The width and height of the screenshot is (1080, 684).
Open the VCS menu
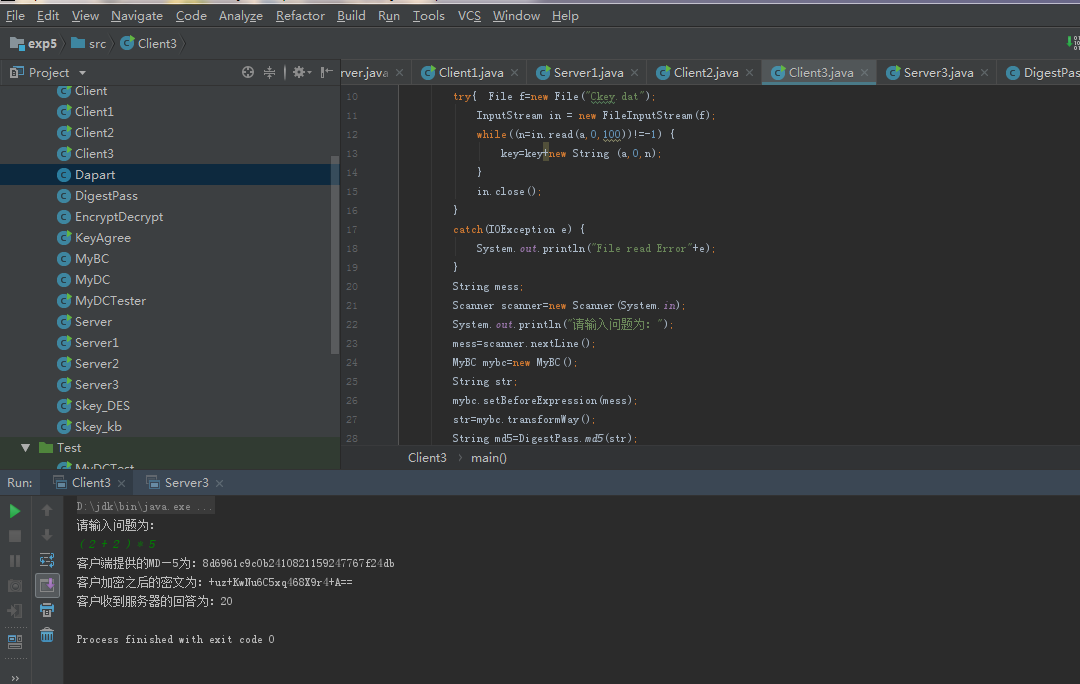(469, 15)
